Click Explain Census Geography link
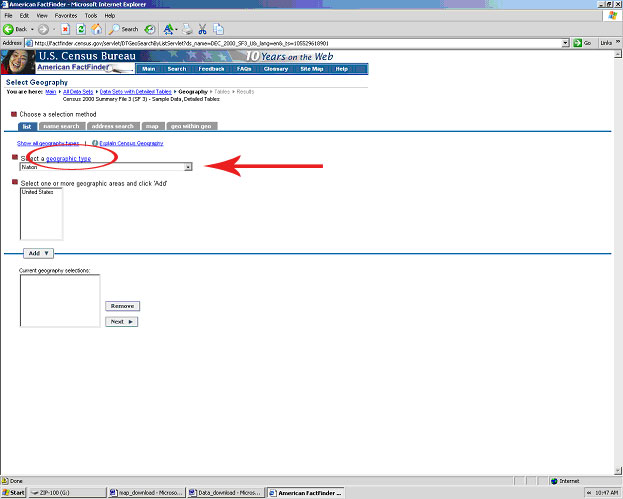Image resolution: width=623 pixels, height=499 pixels. [x=131, y=143]
